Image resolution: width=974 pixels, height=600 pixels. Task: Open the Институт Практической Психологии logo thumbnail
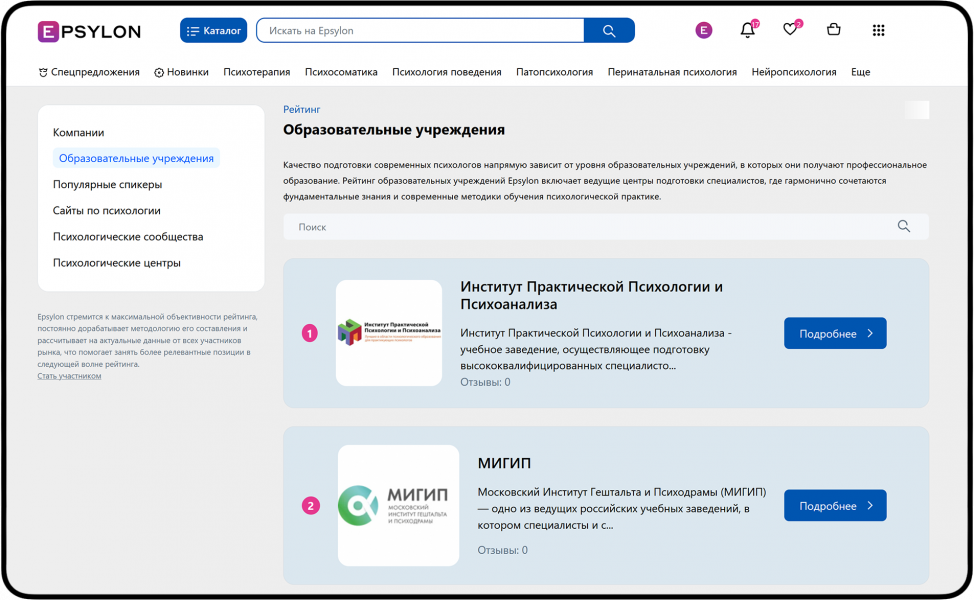click(x=389, y=333)
